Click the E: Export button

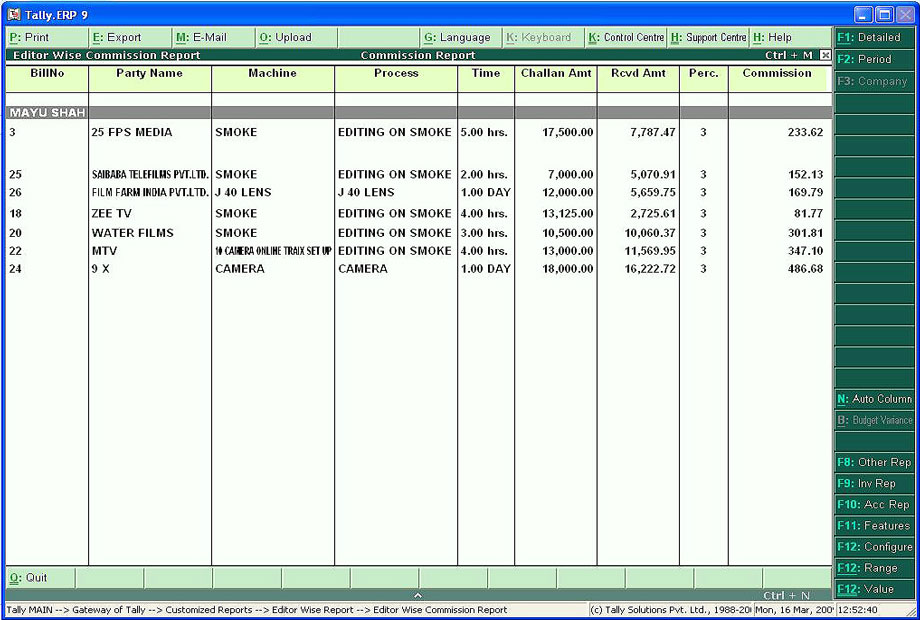(x=130, y=37)
